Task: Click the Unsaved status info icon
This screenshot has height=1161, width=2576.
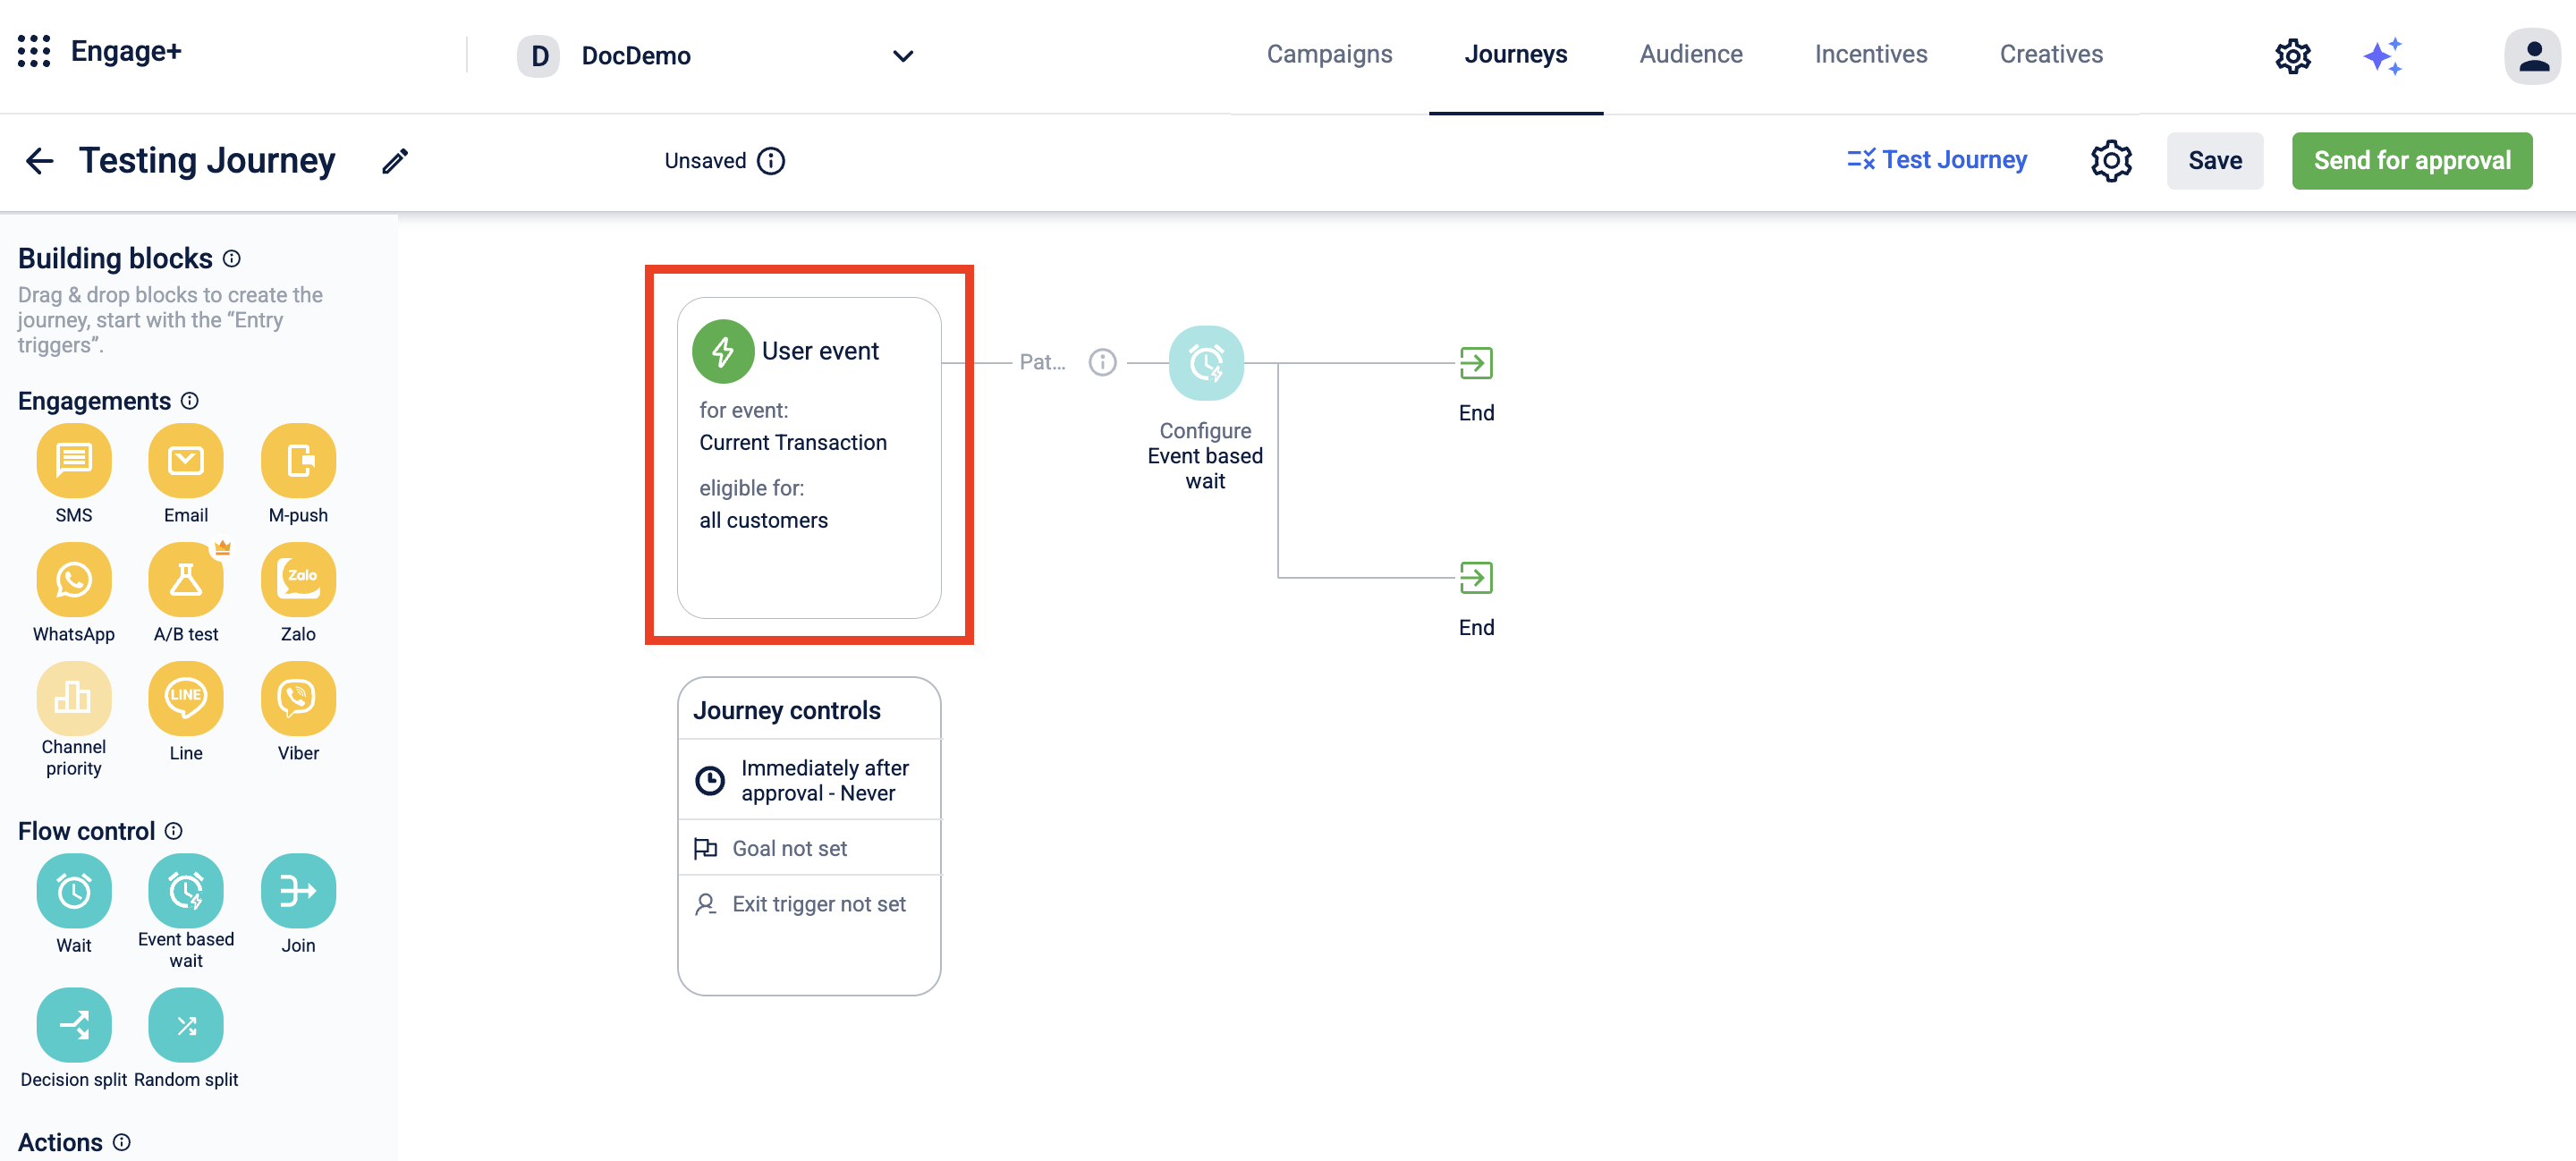Action: [771, 161]
